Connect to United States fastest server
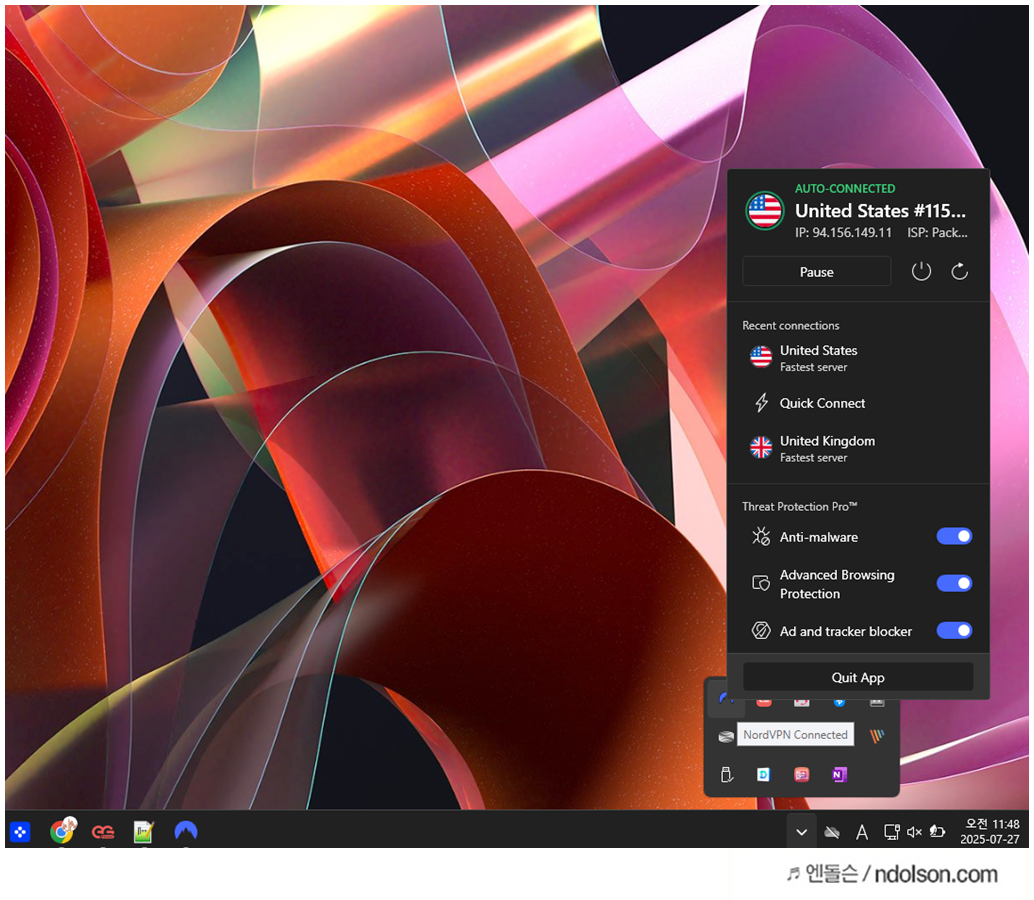Screen dimensions: 1034x900 857,357
